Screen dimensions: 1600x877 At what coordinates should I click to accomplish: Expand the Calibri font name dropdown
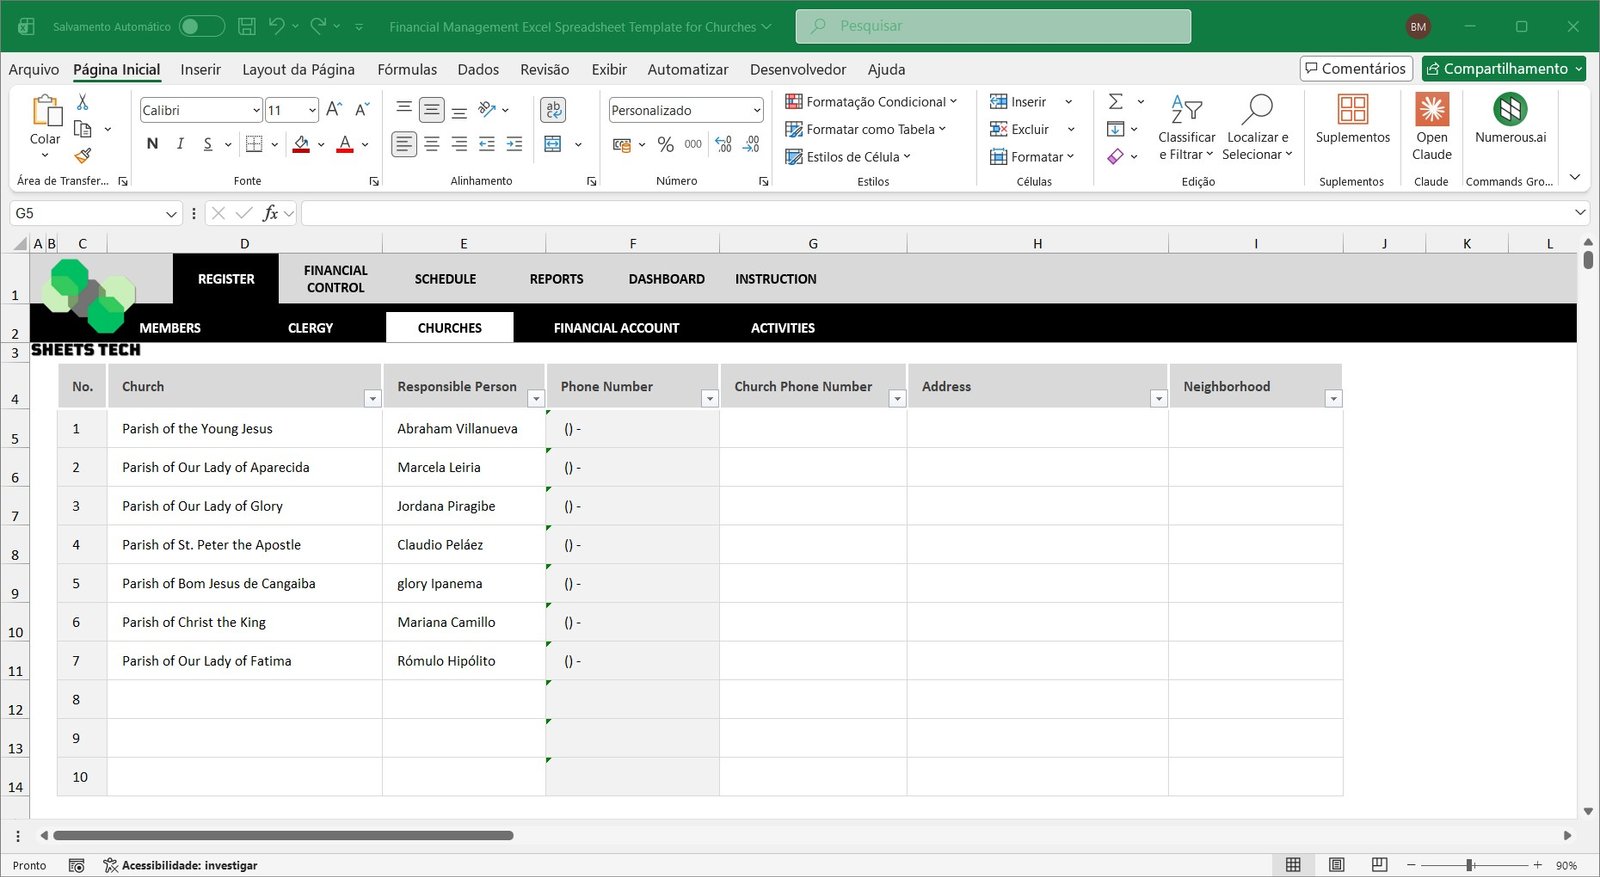(x=256, y=110)
